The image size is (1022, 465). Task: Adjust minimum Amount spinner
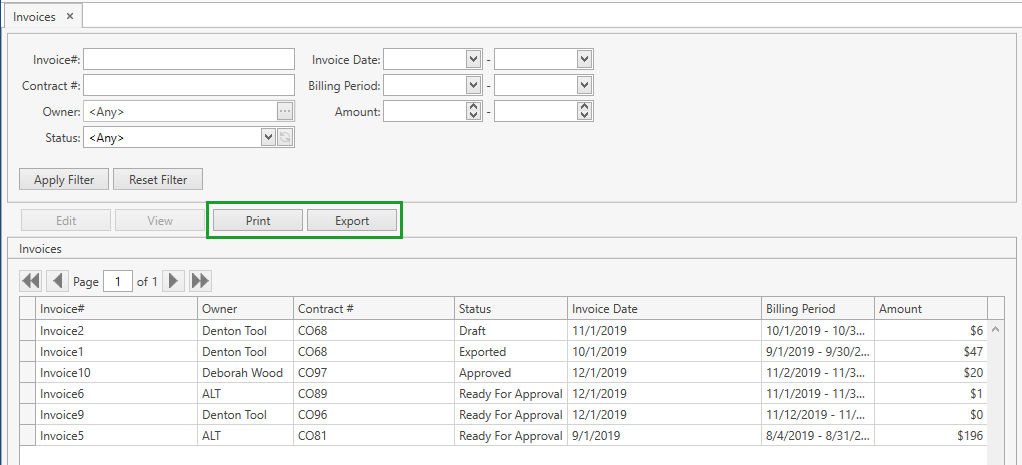coord(474,111)
